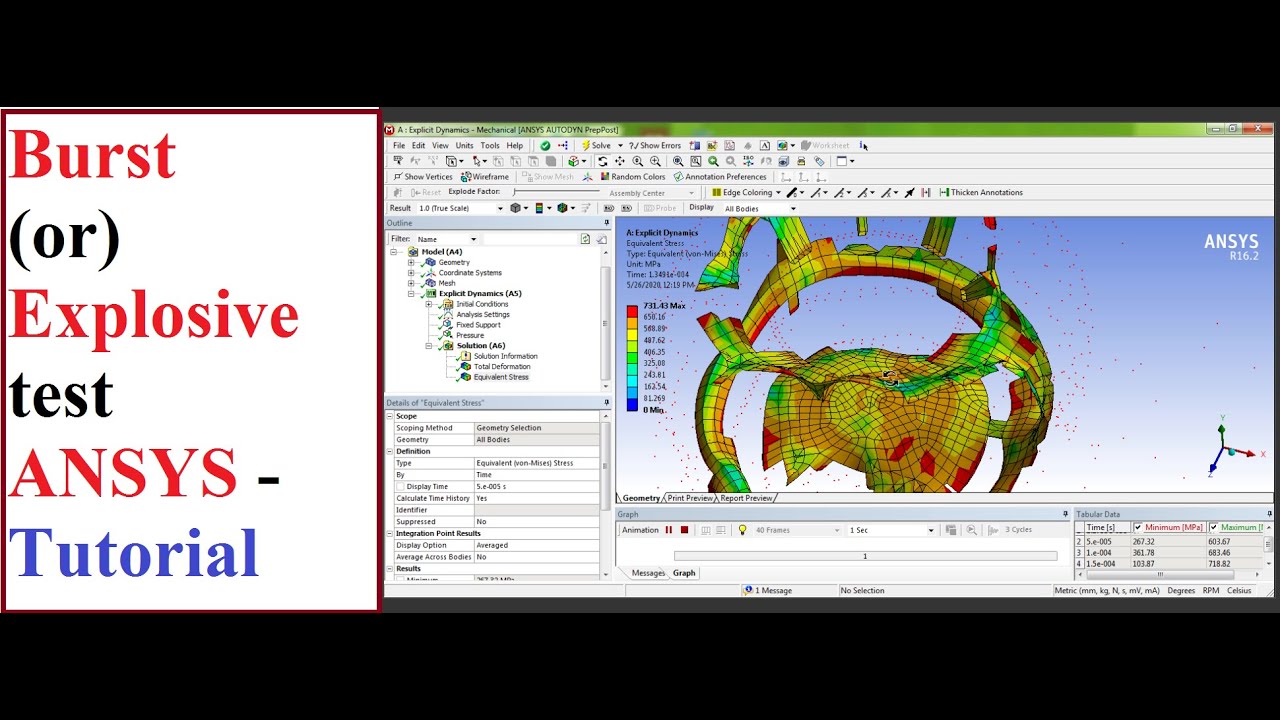The width and height of the screenshot is (1280, 720).
Task: Pause the animation
Action: [x=669, y=530]
